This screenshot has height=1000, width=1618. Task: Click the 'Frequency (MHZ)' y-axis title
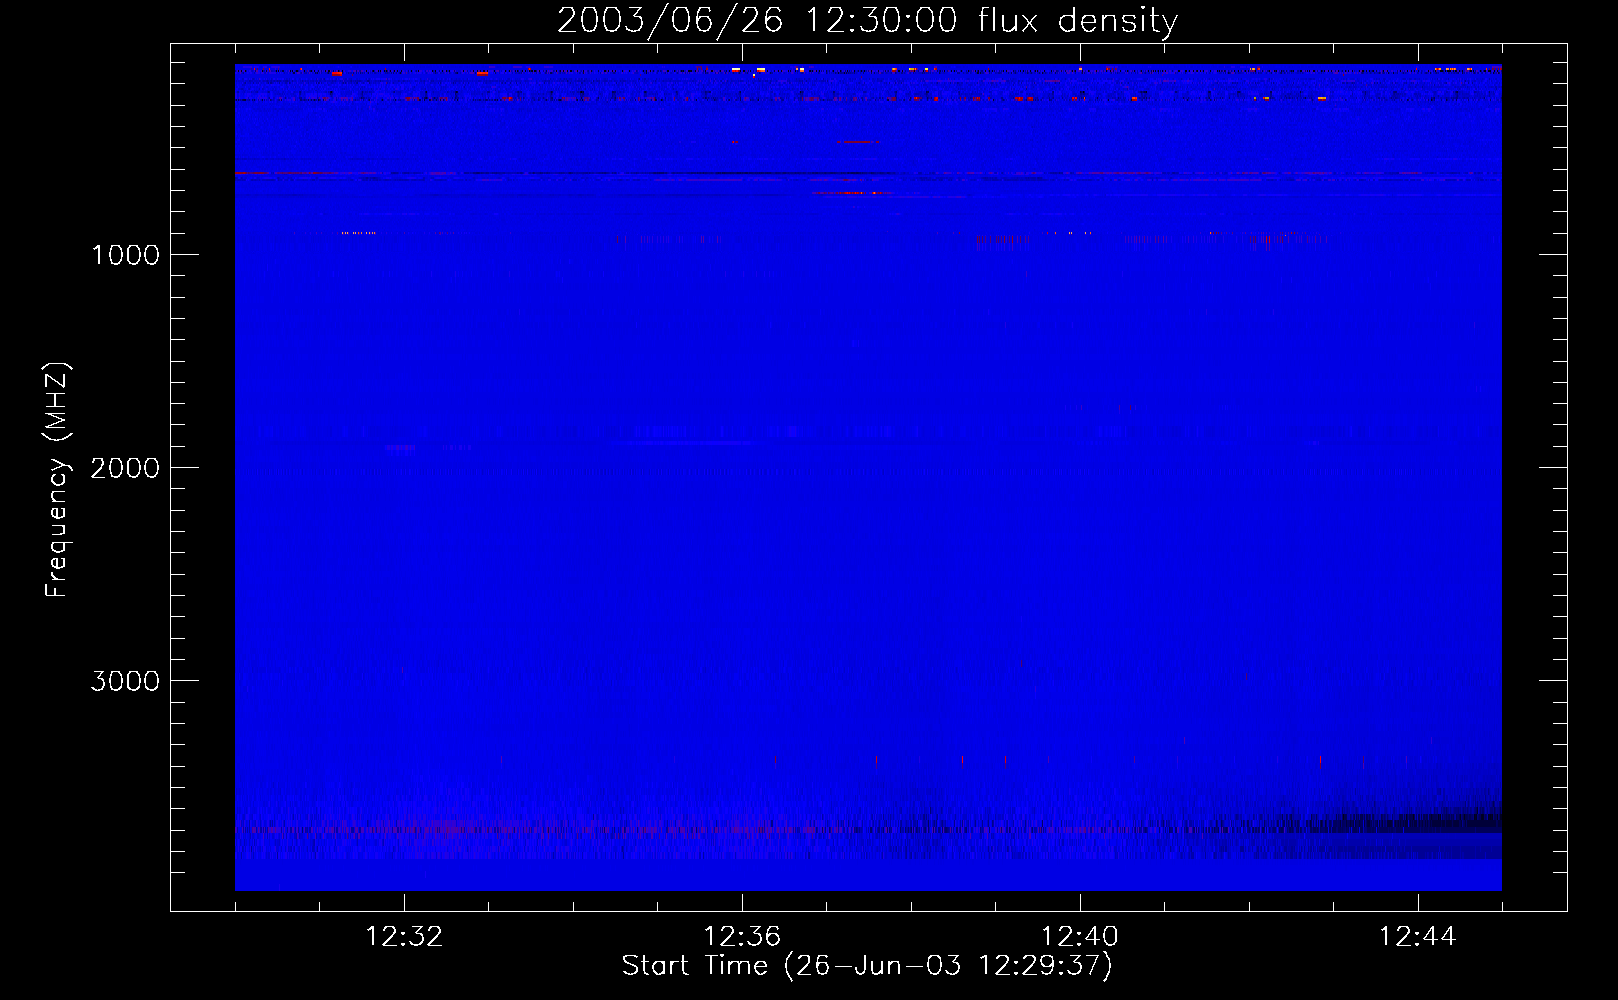point(57,480)
